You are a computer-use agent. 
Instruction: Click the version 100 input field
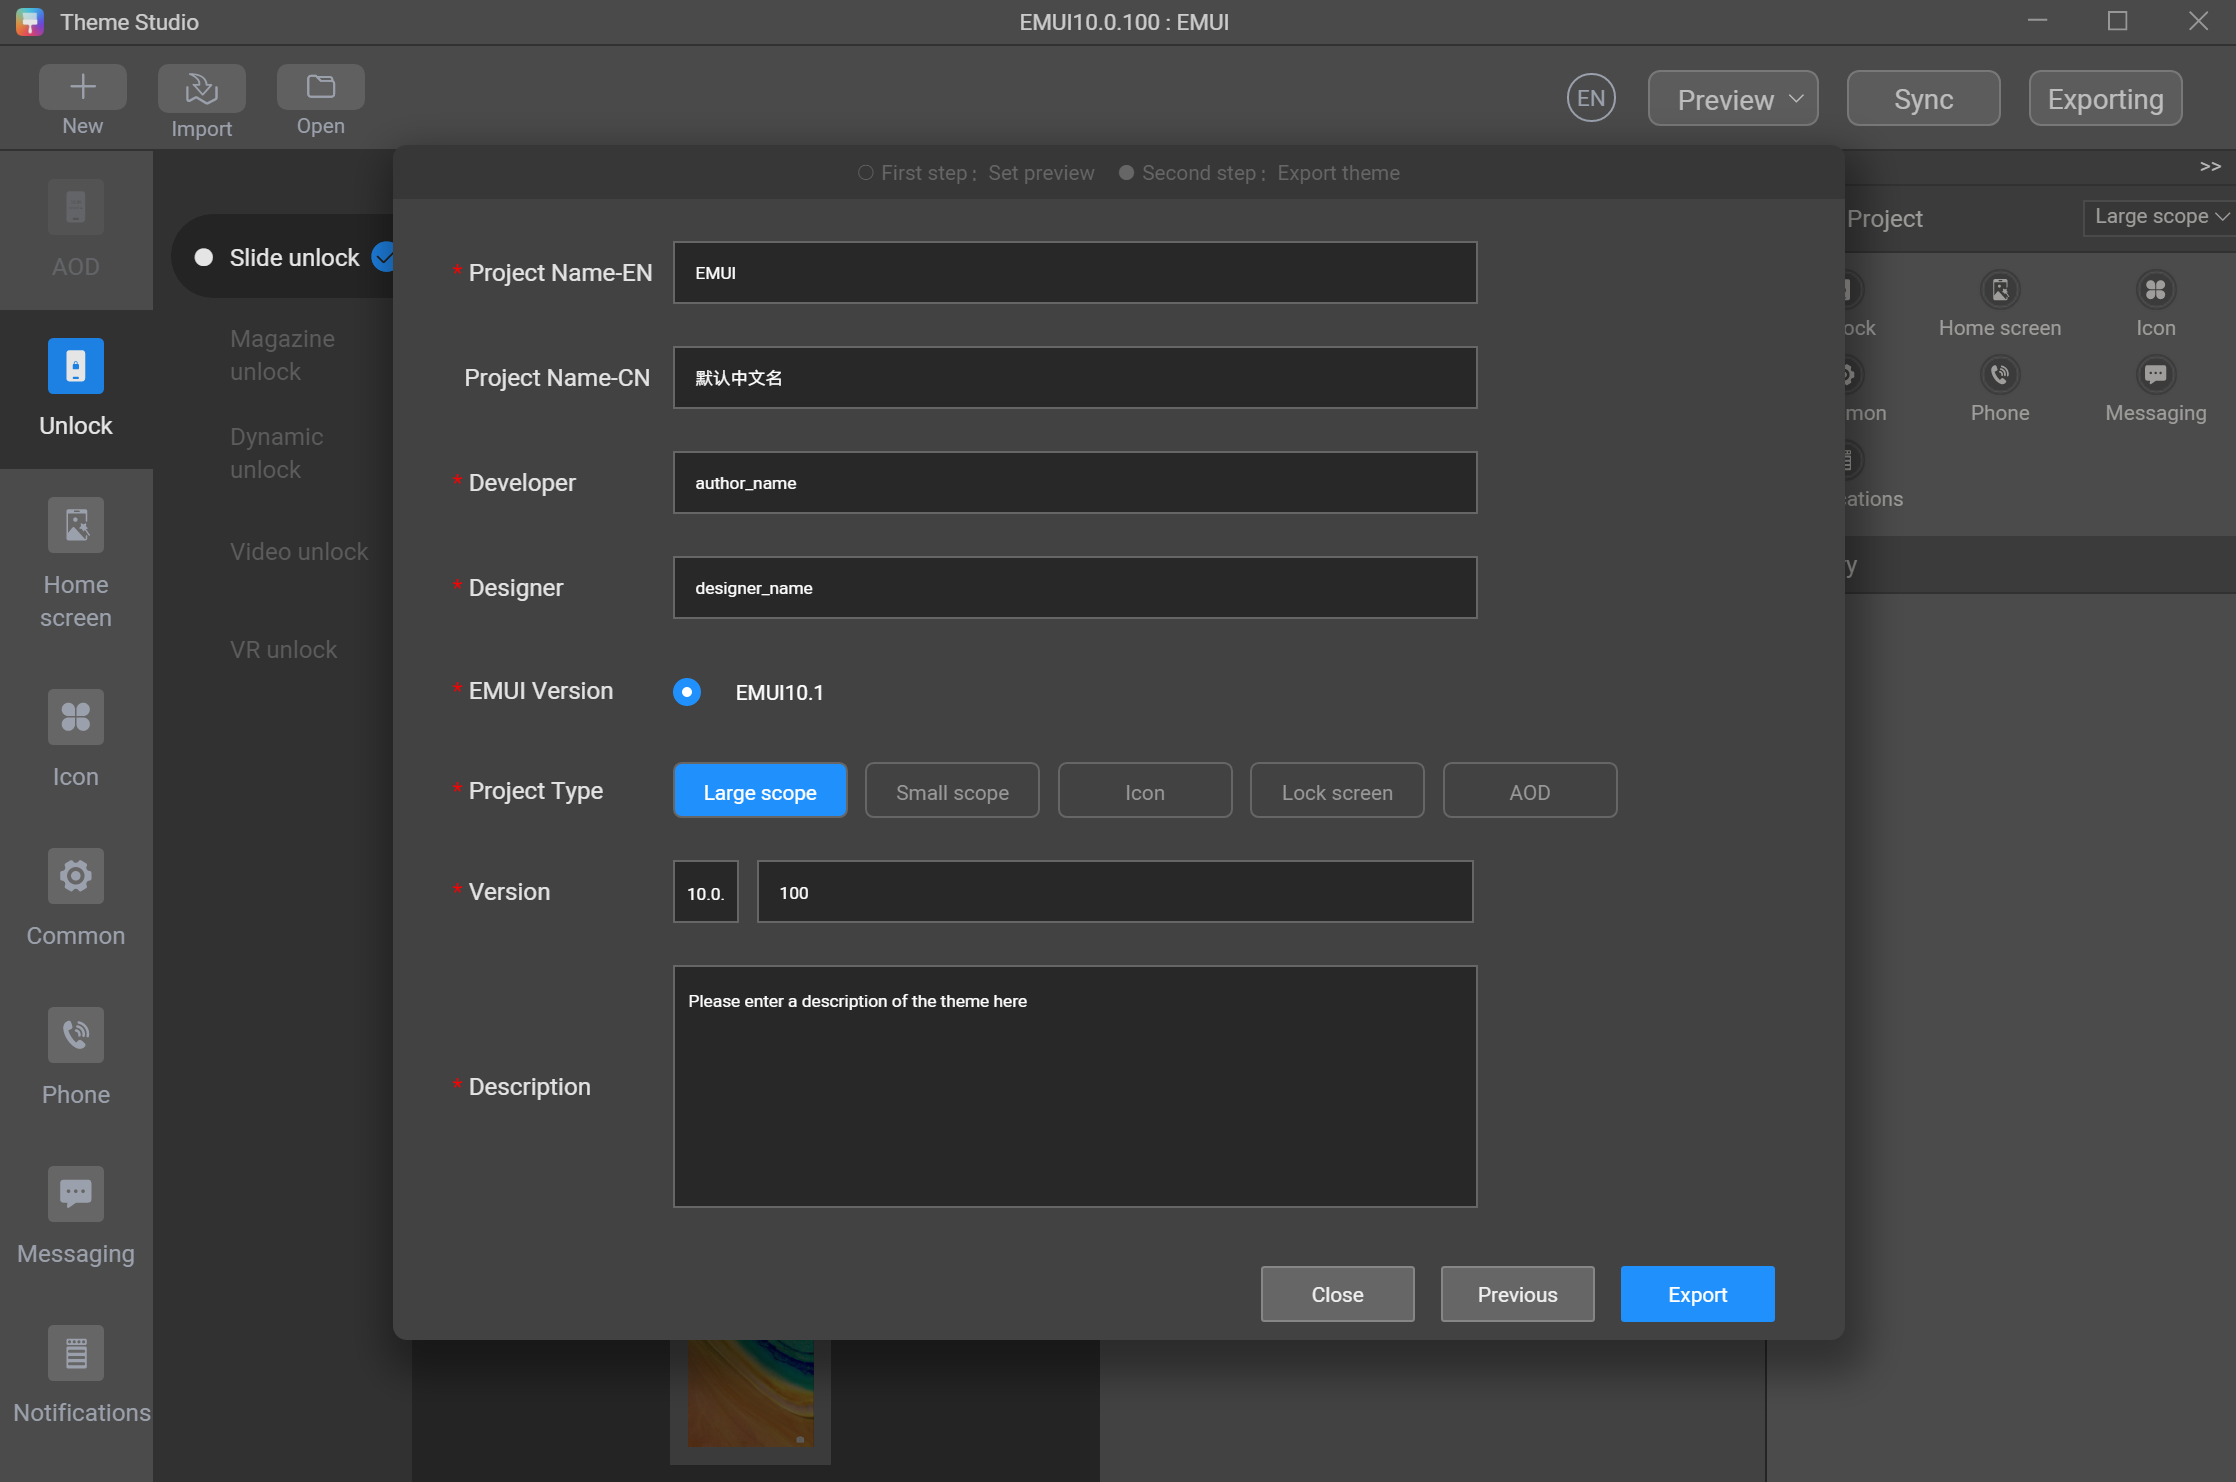tap(1115, 891)
